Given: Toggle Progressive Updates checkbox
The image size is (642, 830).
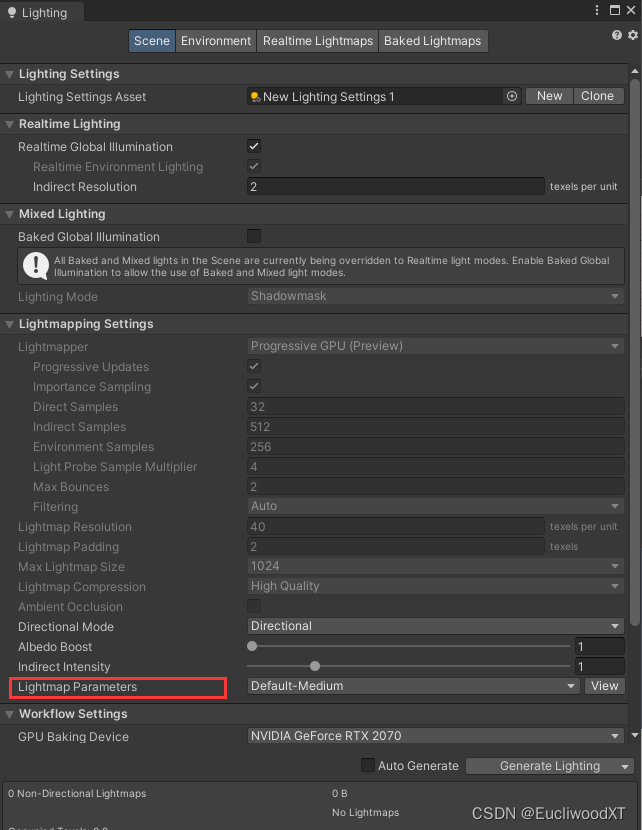Looking at the screenshot, I should click(x=254, y=366).
